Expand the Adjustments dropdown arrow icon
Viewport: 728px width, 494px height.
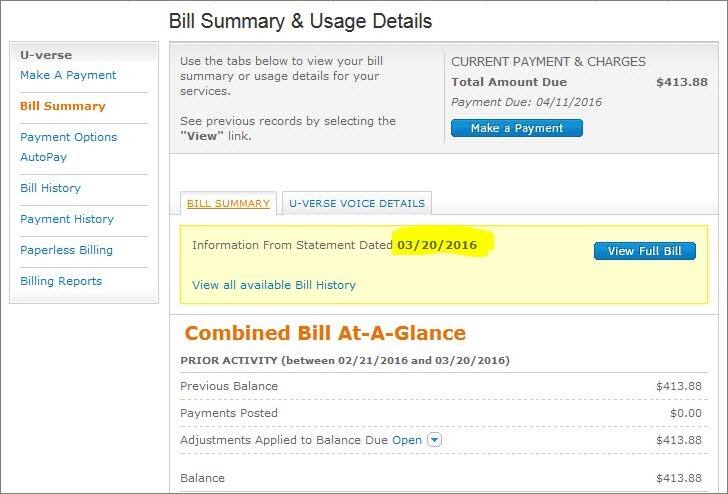click(434, 440)
